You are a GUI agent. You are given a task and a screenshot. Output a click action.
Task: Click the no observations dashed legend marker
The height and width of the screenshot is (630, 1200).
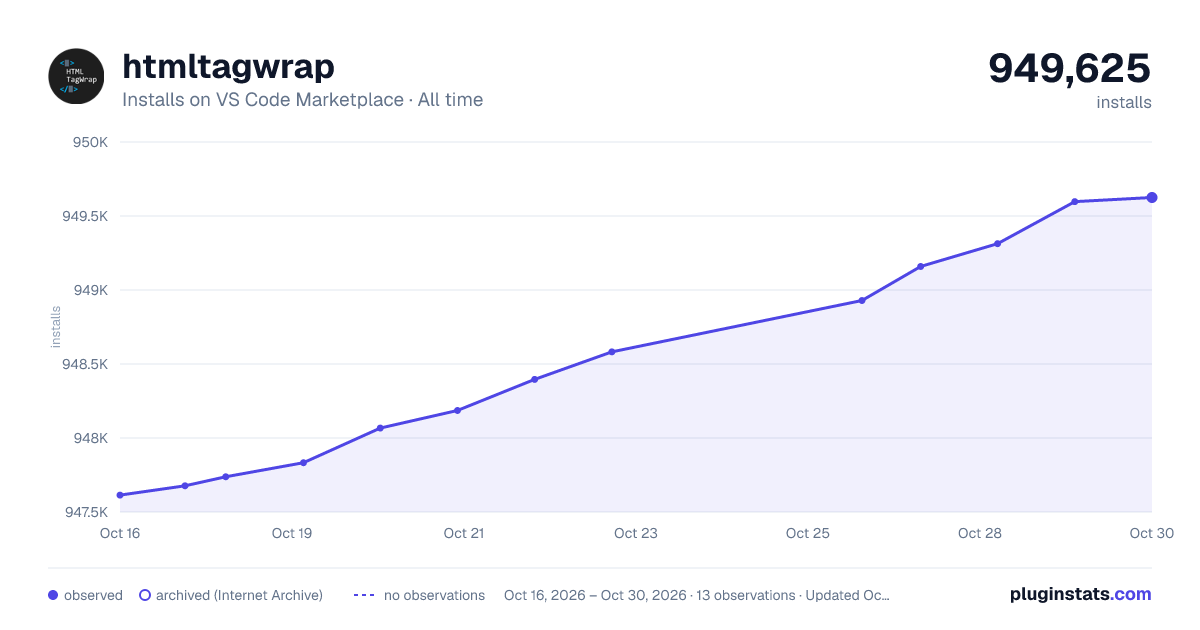click(364, 595)
